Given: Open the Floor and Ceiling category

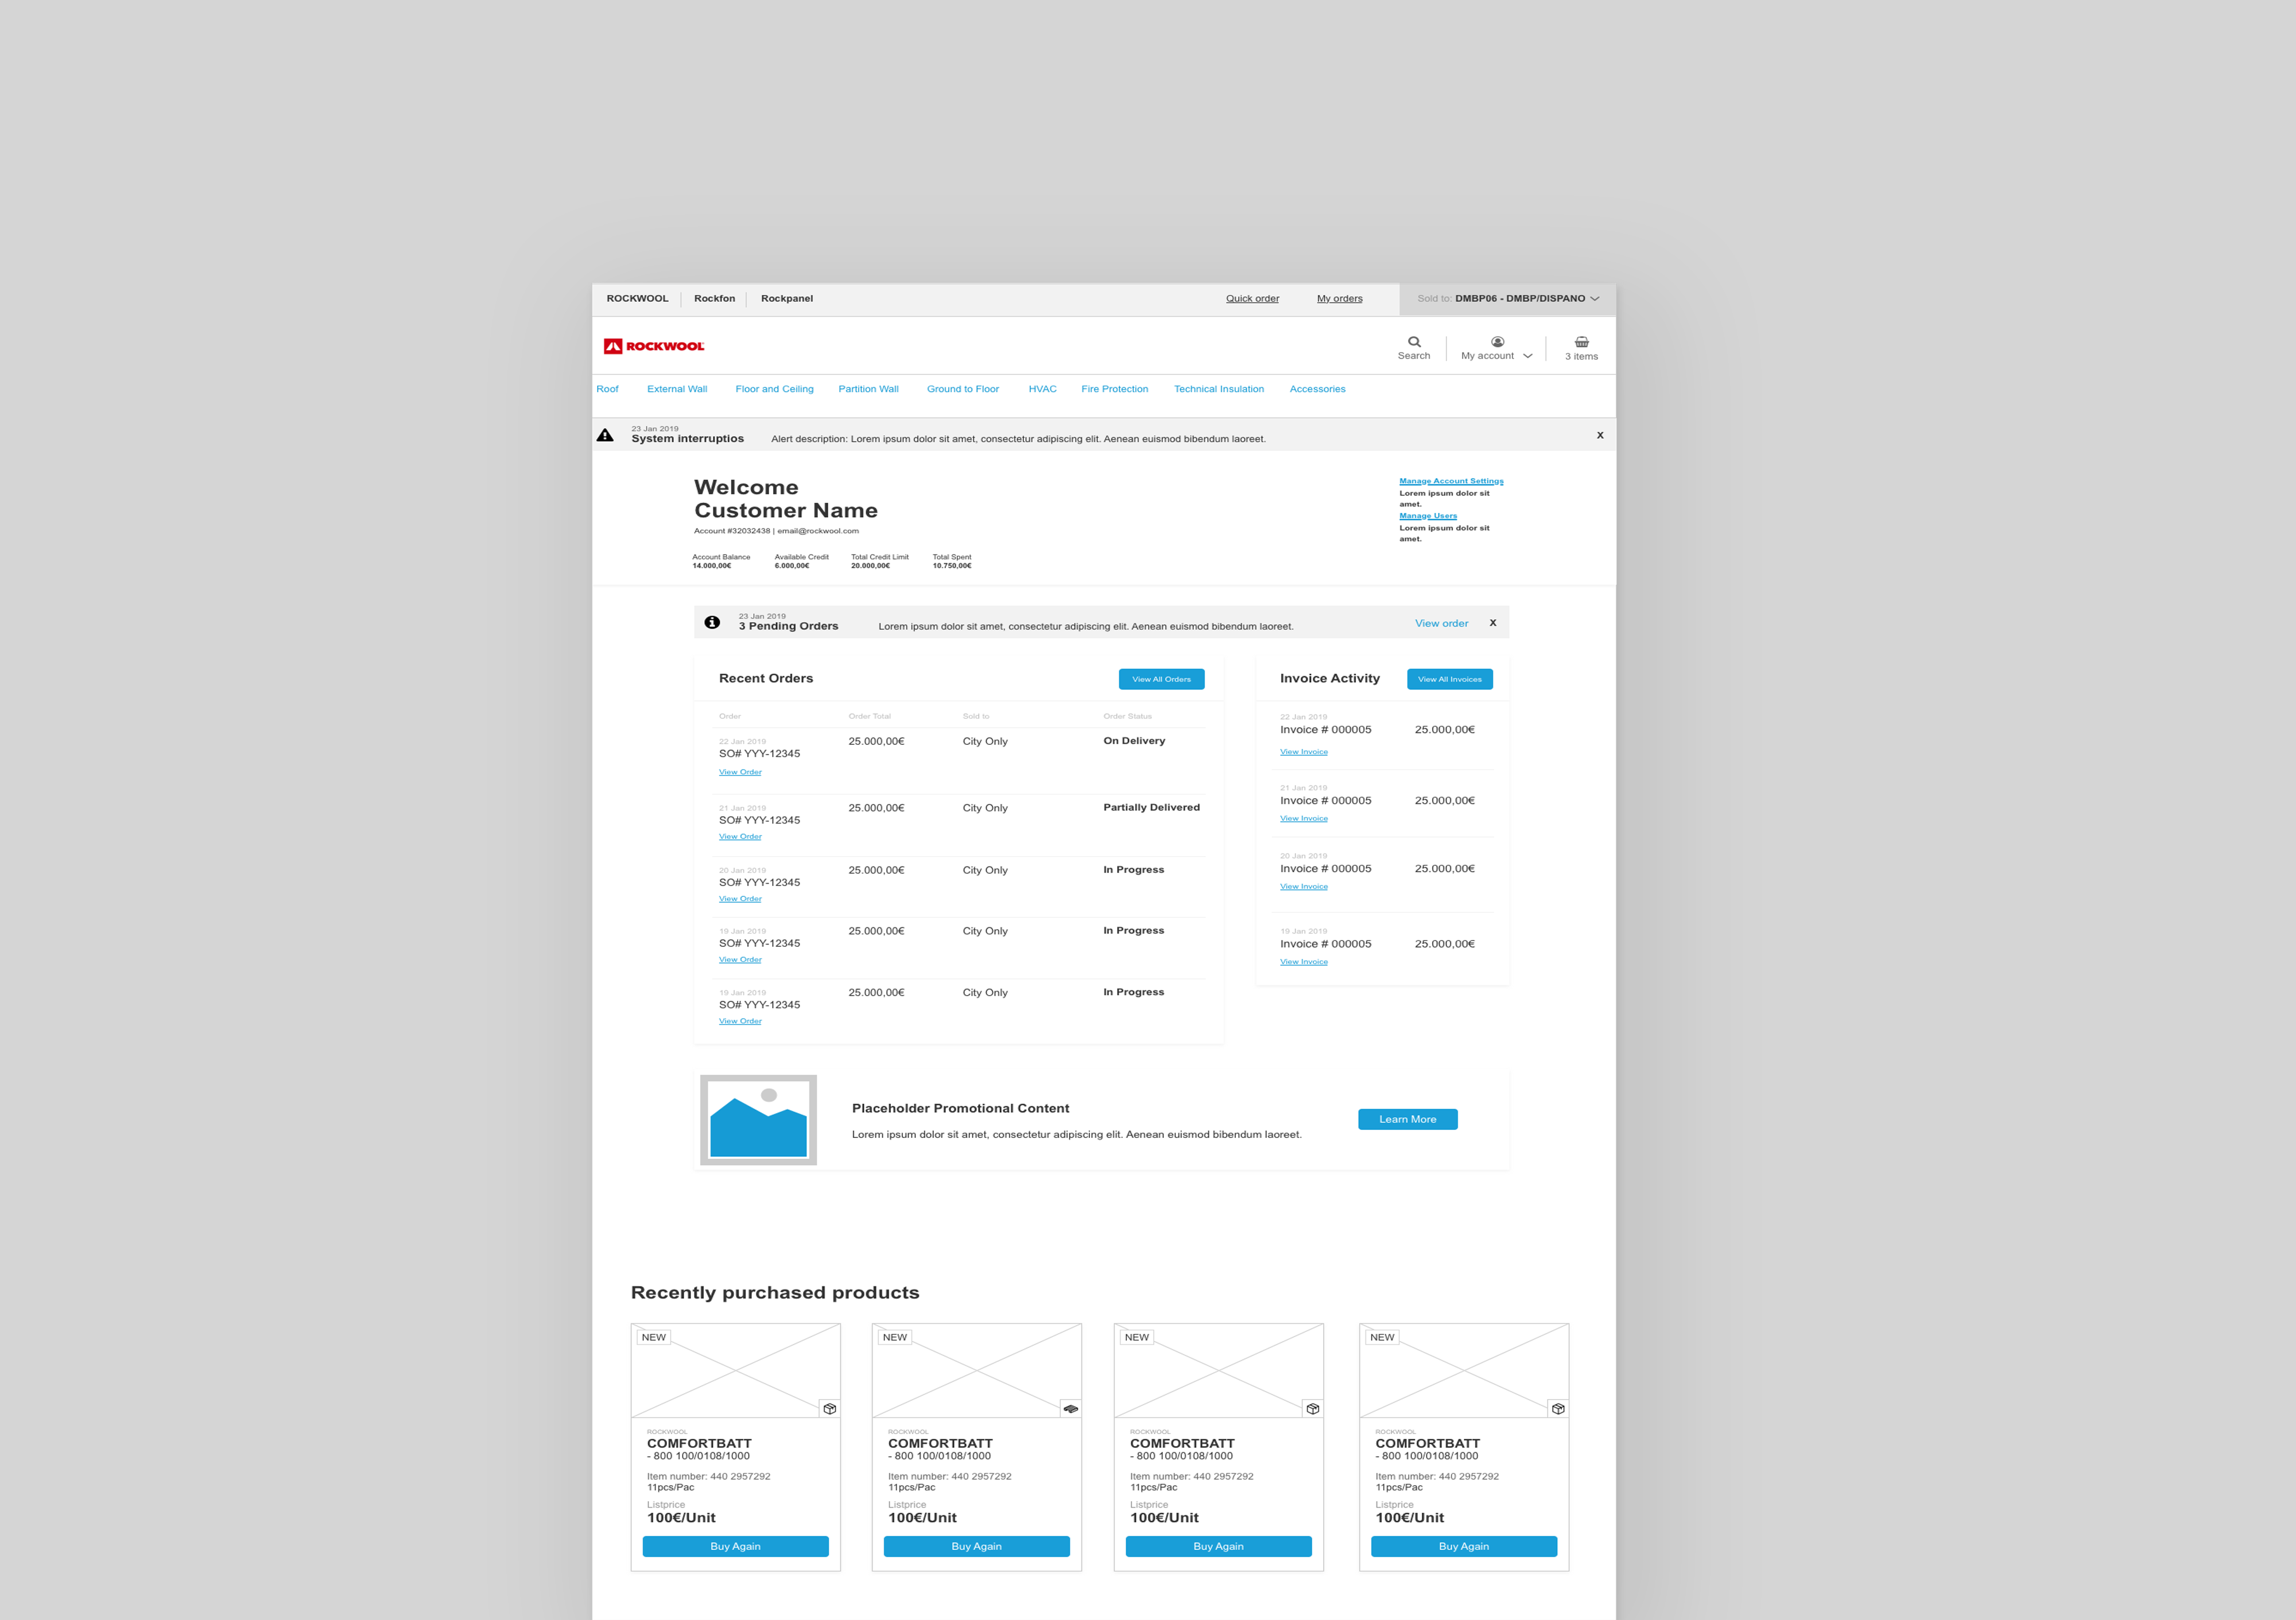Looking at the screenshot, I should (x=774, y=389).
